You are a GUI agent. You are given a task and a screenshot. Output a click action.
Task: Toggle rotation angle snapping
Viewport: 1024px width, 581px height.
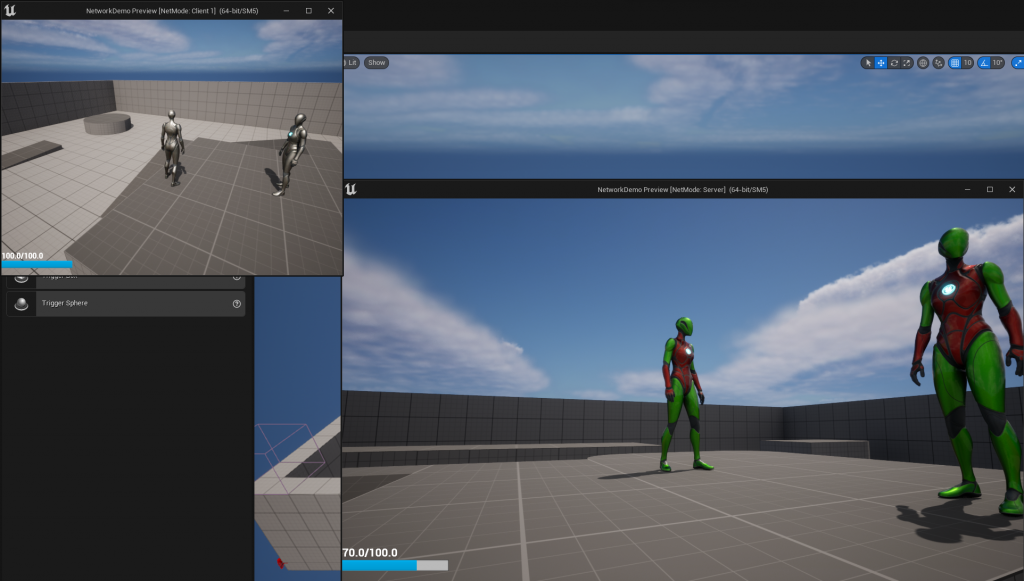(984, 63)
